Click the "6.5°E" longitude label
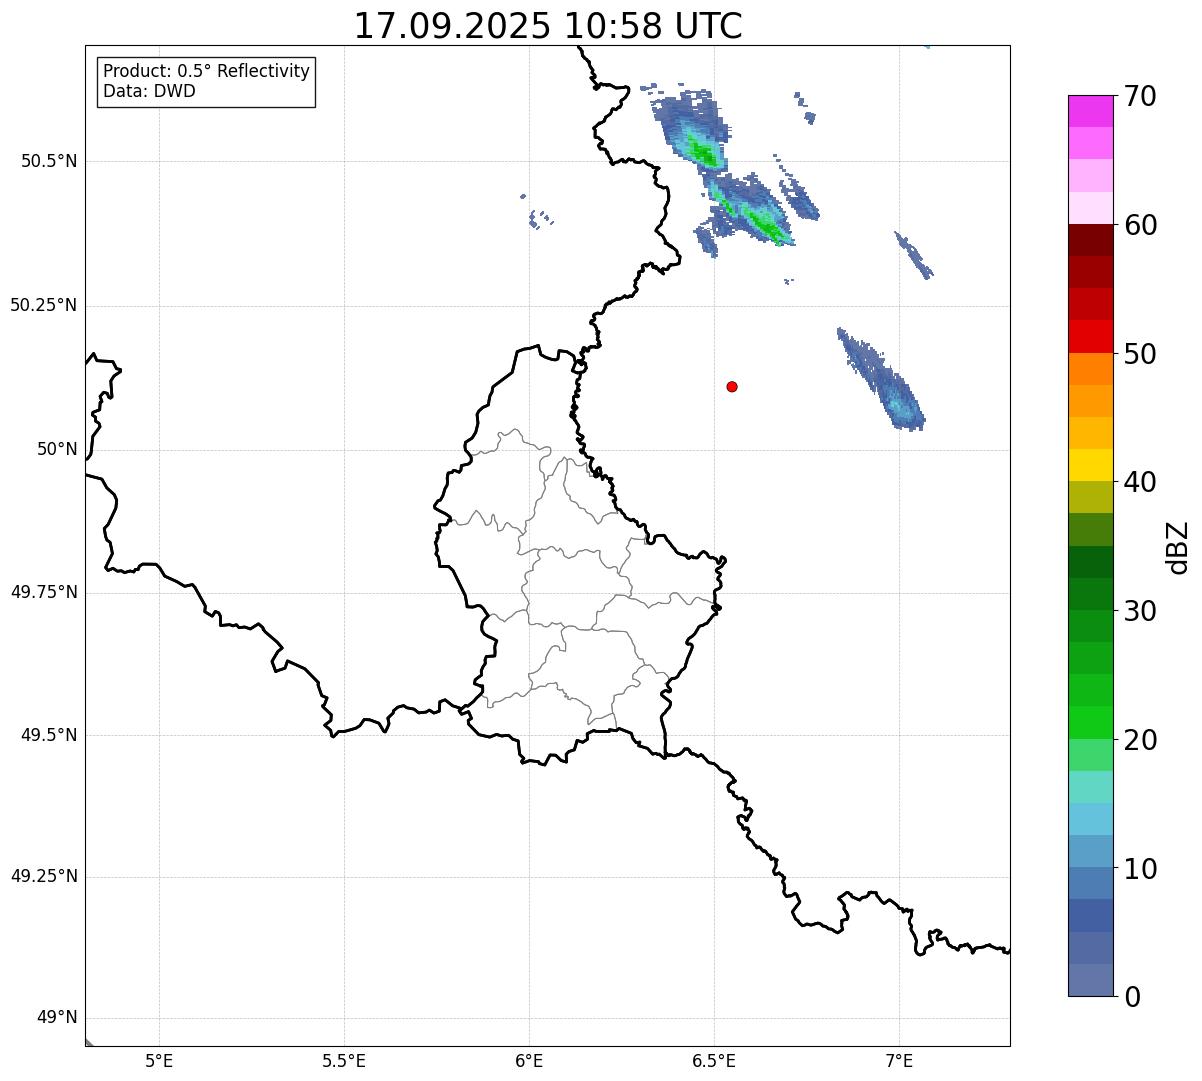Viewport: 1202px width, 1081px height. point(714,1061)
